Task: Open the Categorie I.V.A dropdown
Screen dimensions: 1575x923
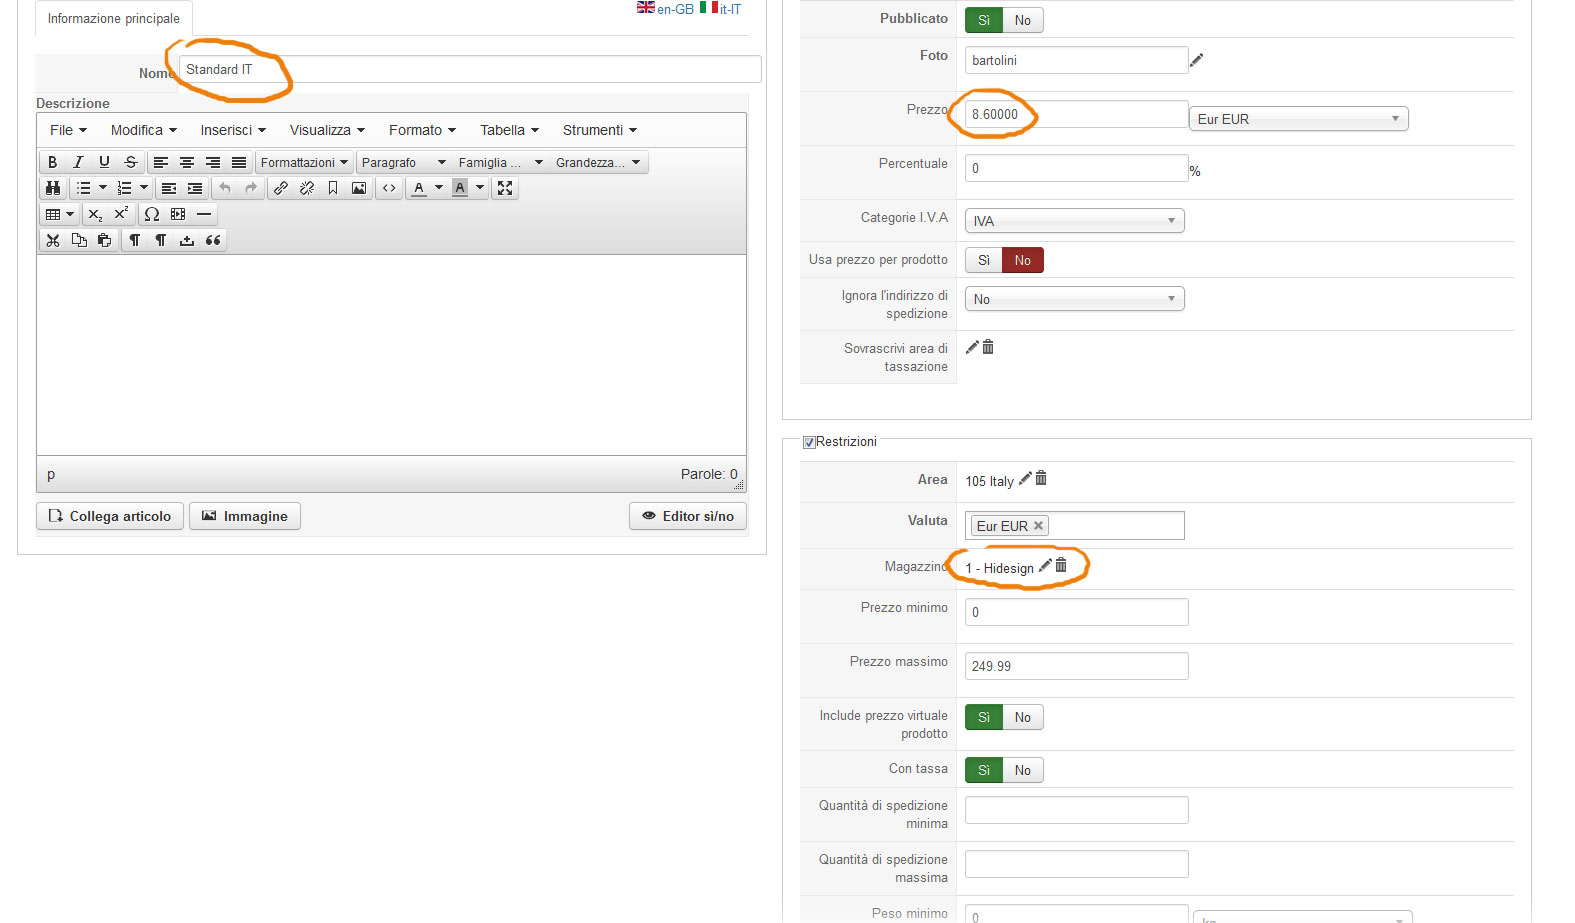Action: (x=1074, y=221)
